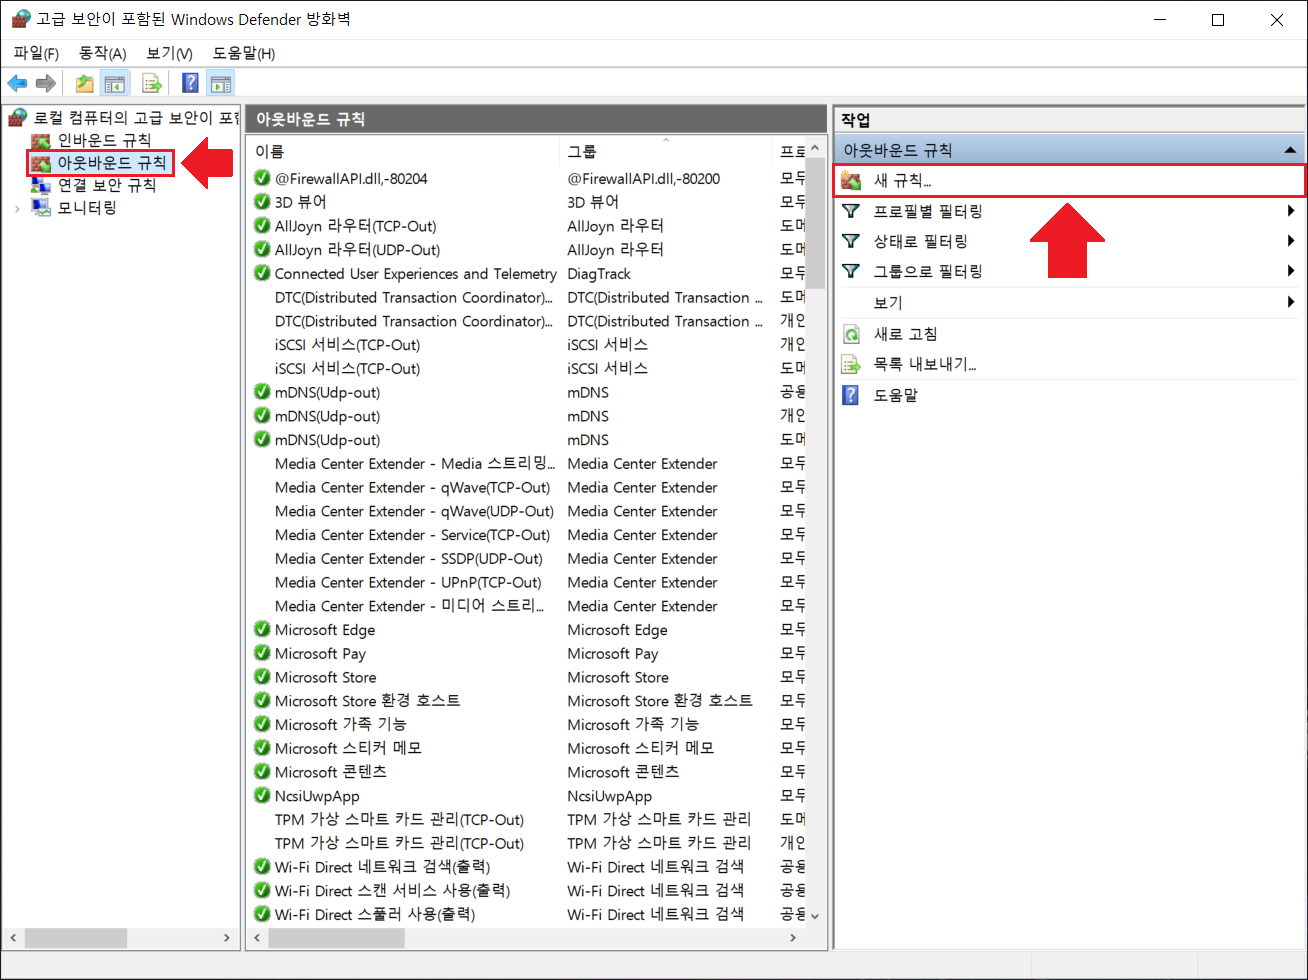Select the NcsiUwpApp rule
The width and height of the screenshot is (1308, 980).
pos(317,797)
